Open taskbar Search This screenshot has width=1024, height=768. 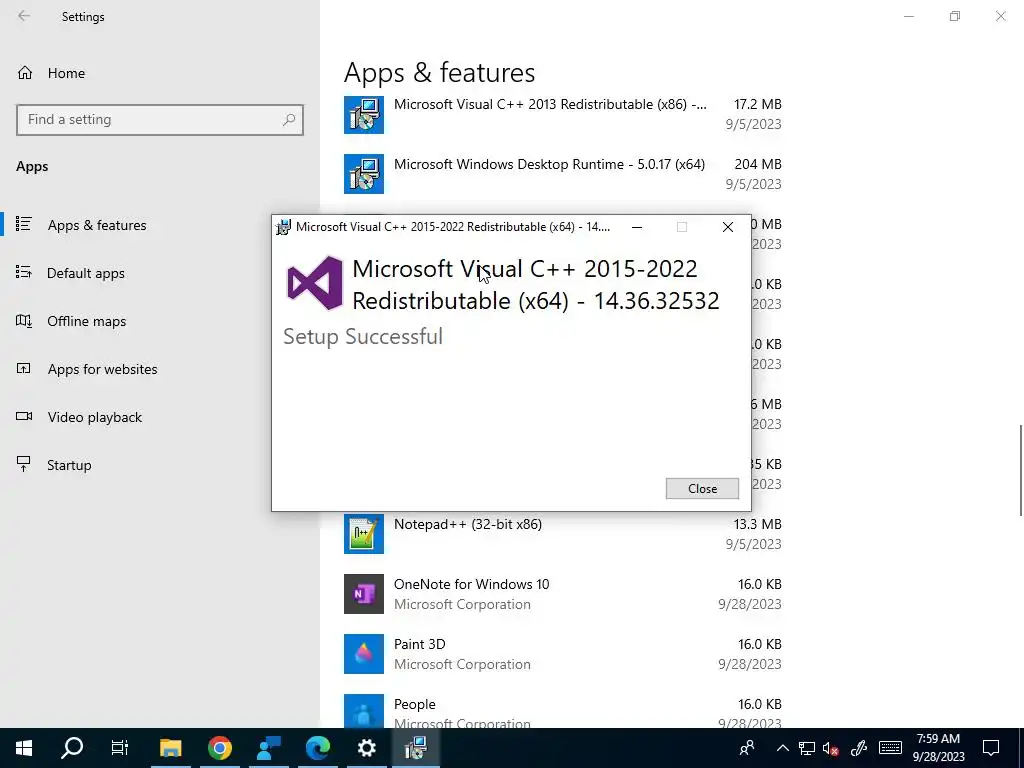(x=72, y=748)
